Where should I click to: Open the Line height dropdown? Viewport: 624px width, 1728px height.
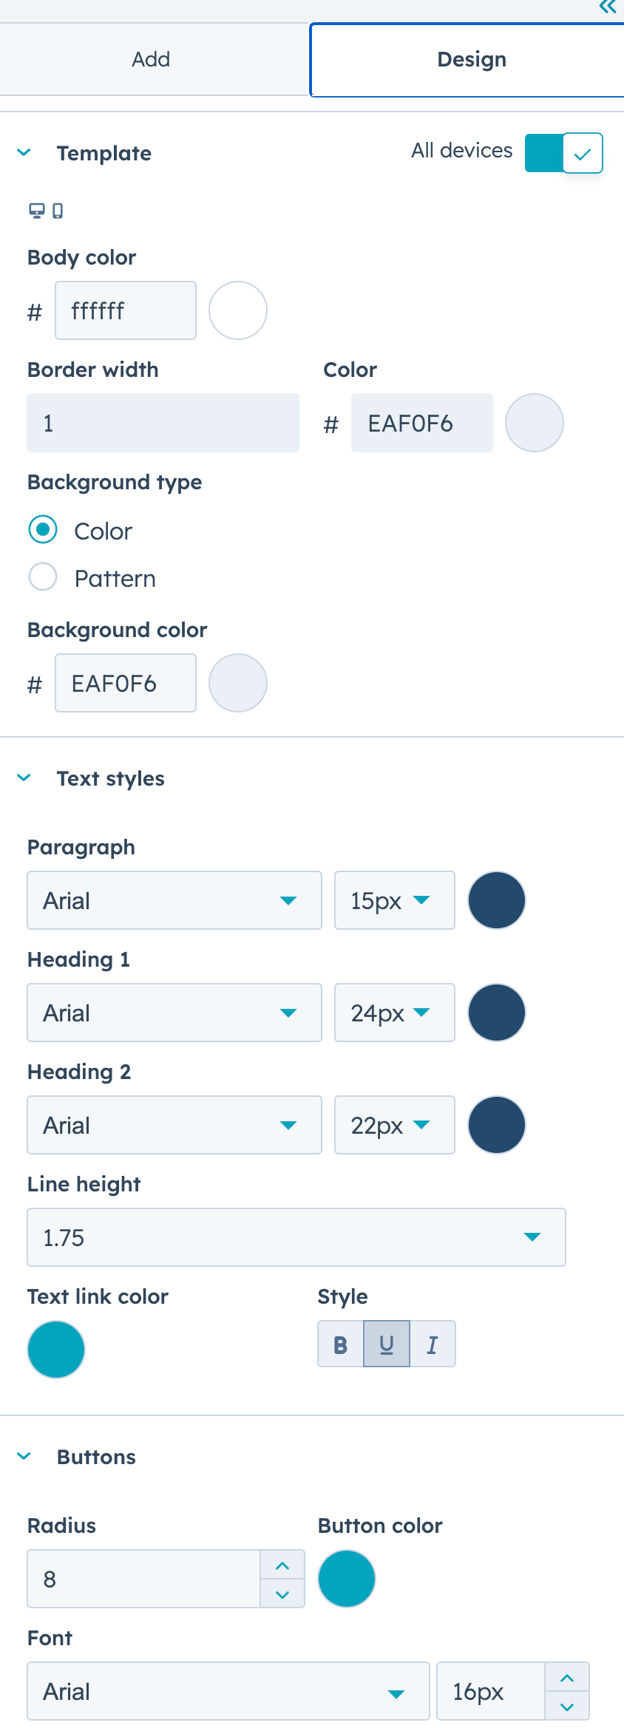[296, 1237]
